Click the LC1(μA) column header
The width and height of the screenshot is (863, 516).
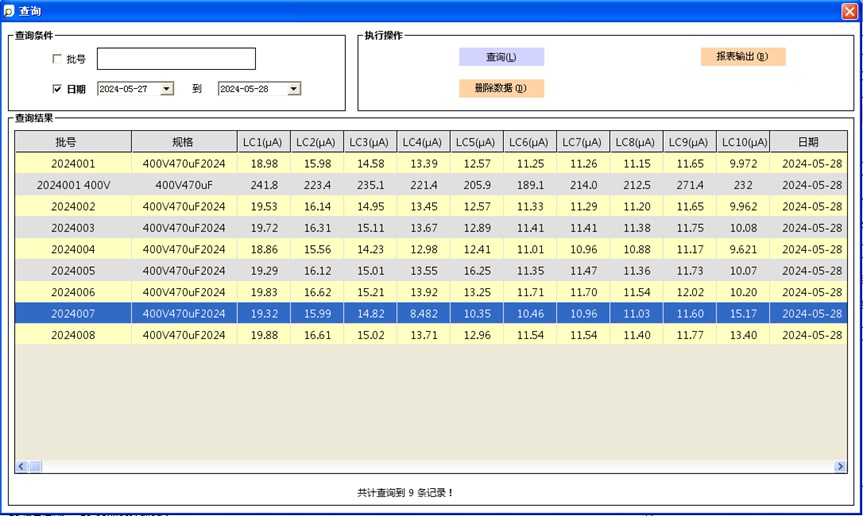pyautogui.click(x=263, y=142)
